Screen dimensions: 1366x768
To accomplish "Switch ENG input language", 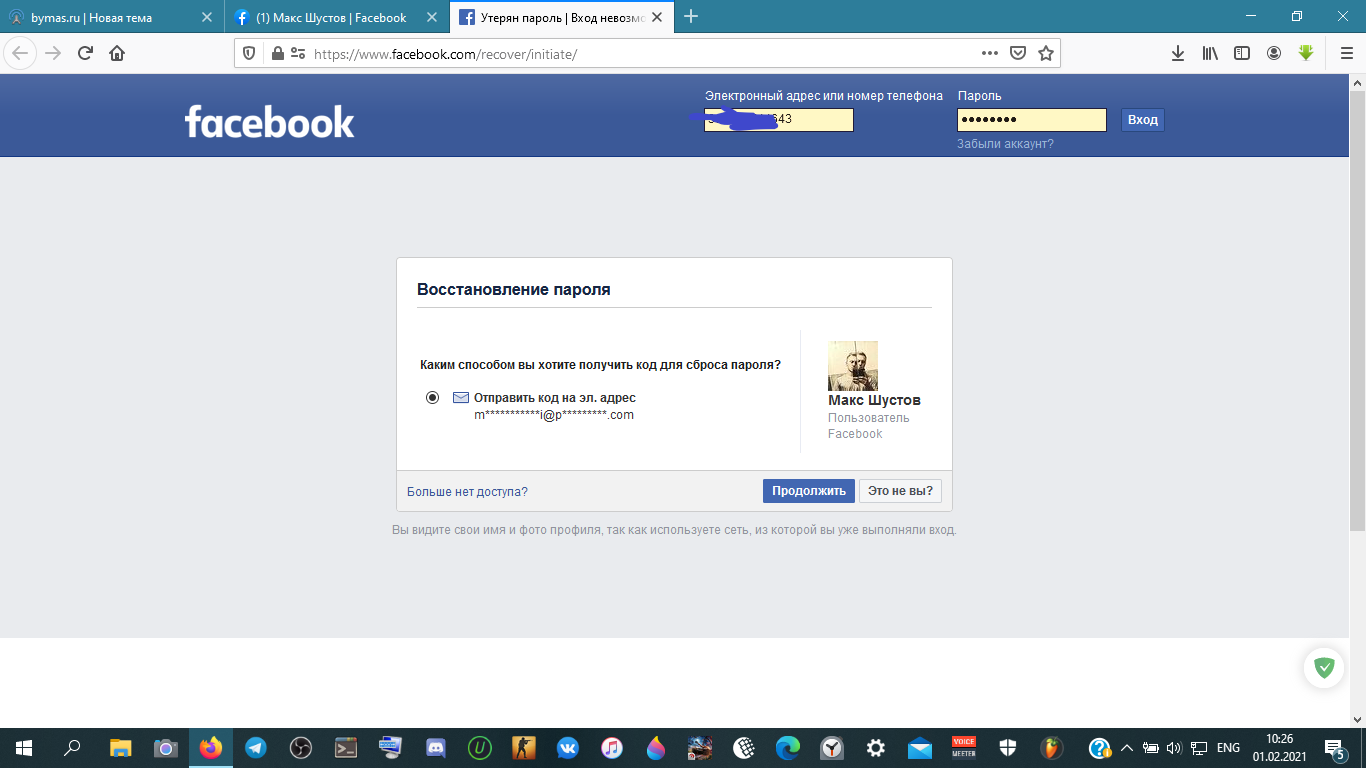I will [1228, 748].
